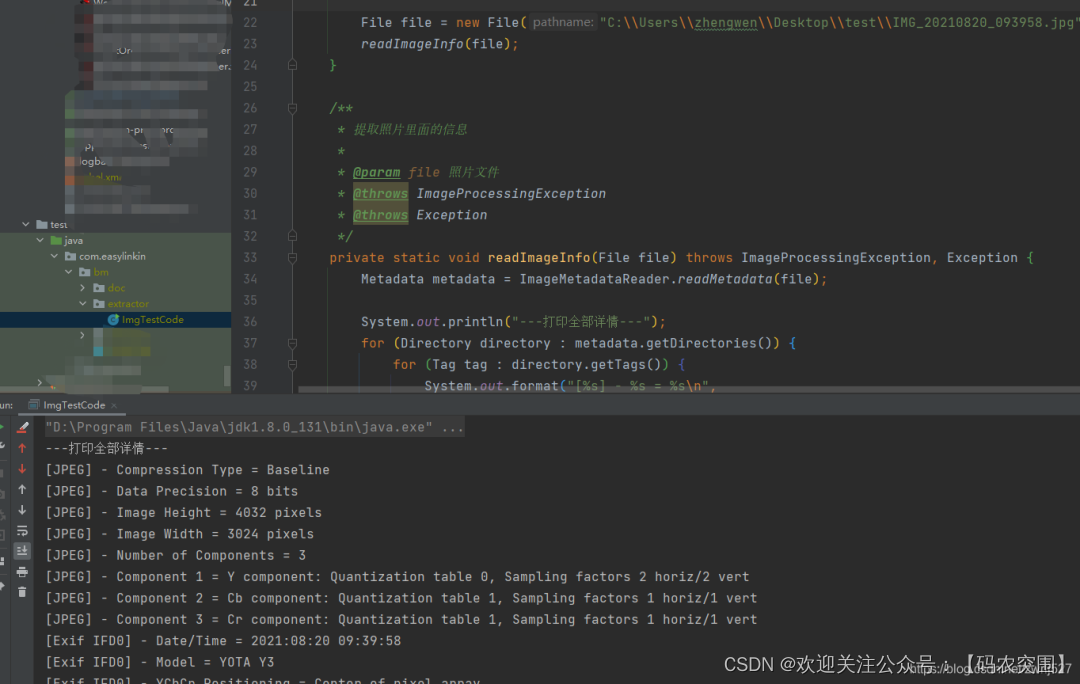Click the doc package folder icon
The image size is (1080, 684).
99,288
